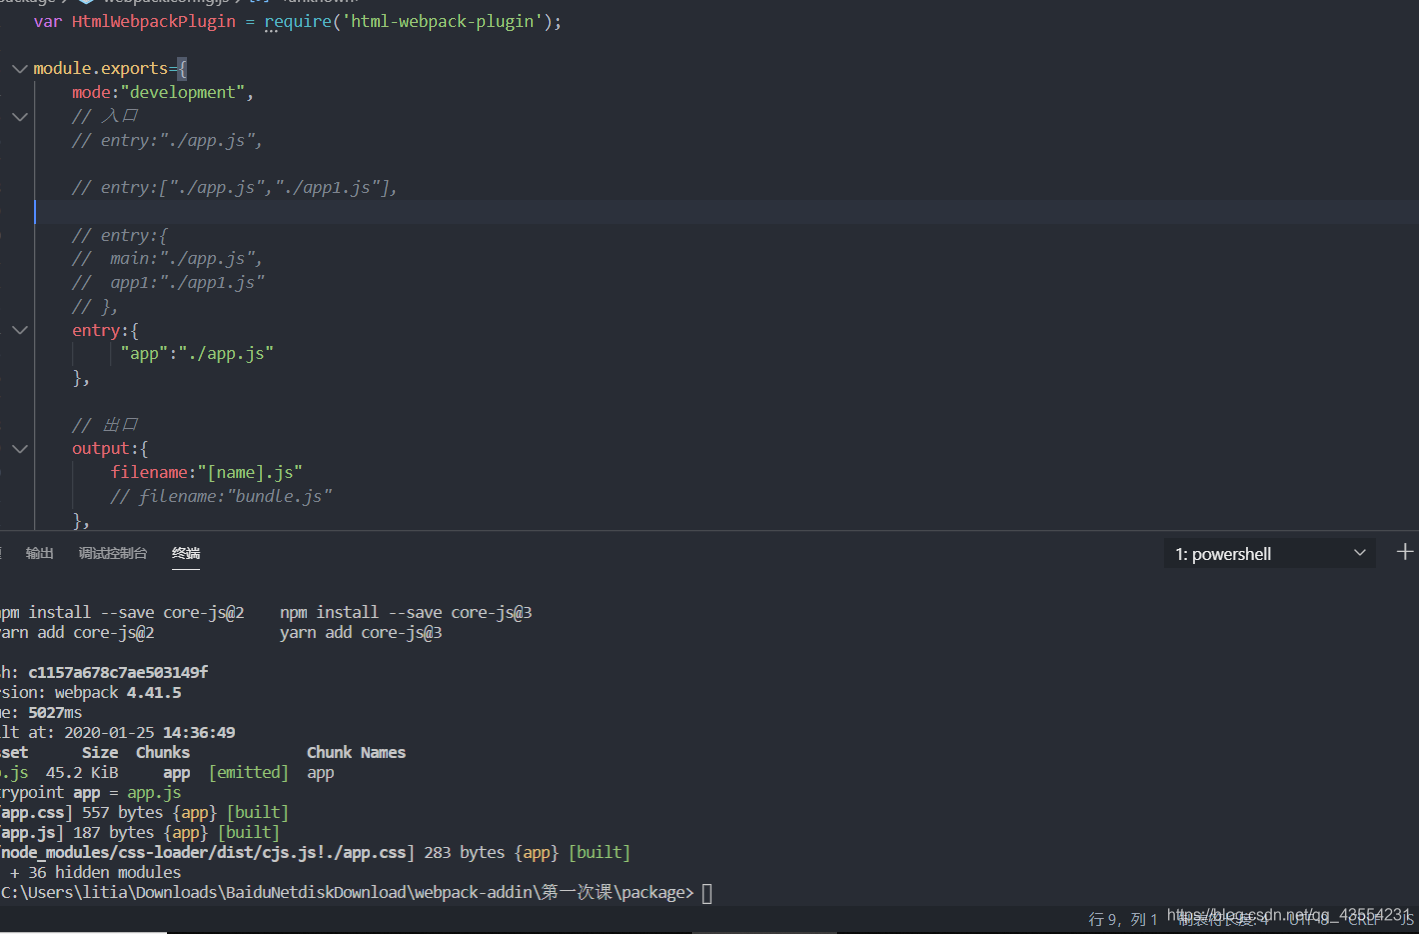Click the '// main:"./app.js",' comment line
Screen dimensions: 1419x934
pyautogui.click(x=167, y=258)
